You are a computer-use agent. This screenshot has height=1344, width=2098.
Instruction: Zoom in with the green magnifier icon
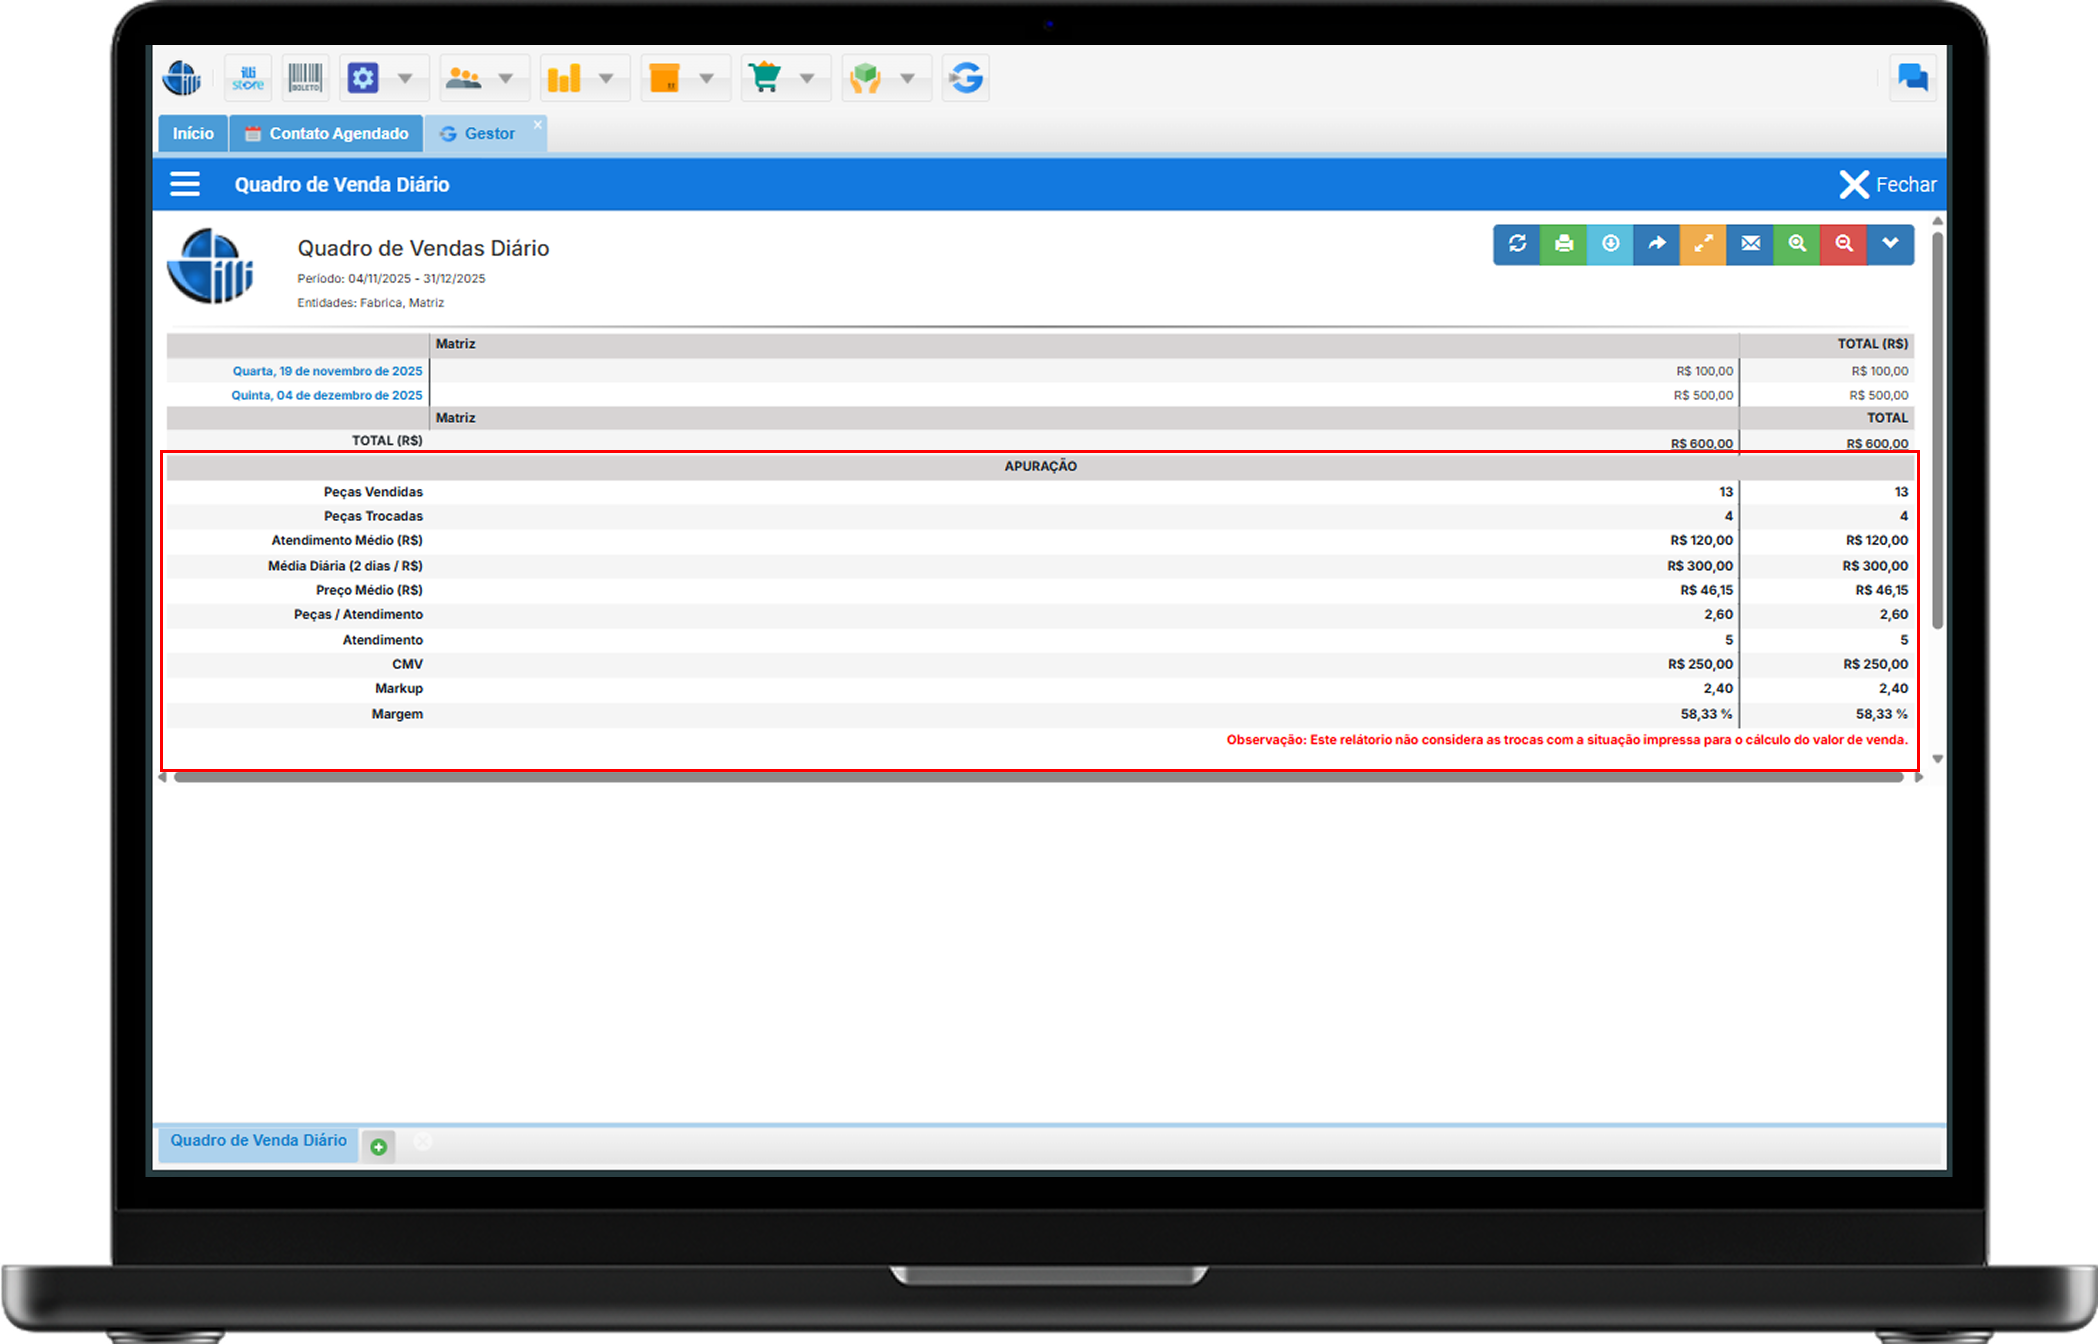pyautogui.click(x=1797, y=244)
